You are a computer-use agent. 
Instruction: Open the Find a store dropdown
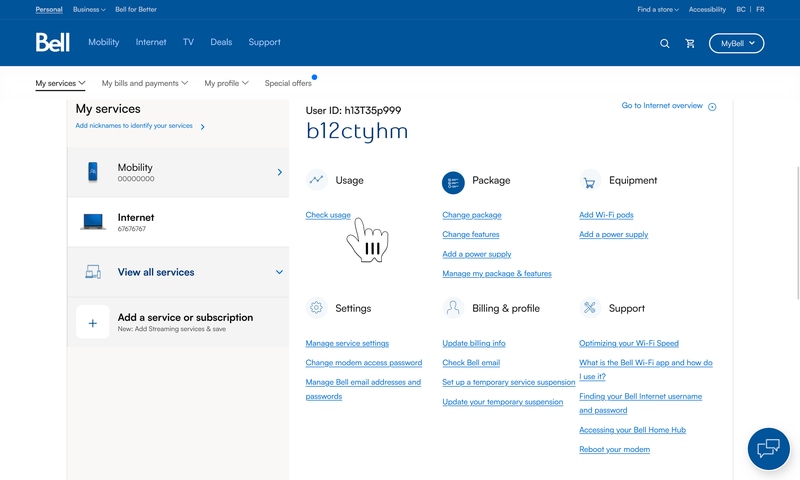[658, 9]
